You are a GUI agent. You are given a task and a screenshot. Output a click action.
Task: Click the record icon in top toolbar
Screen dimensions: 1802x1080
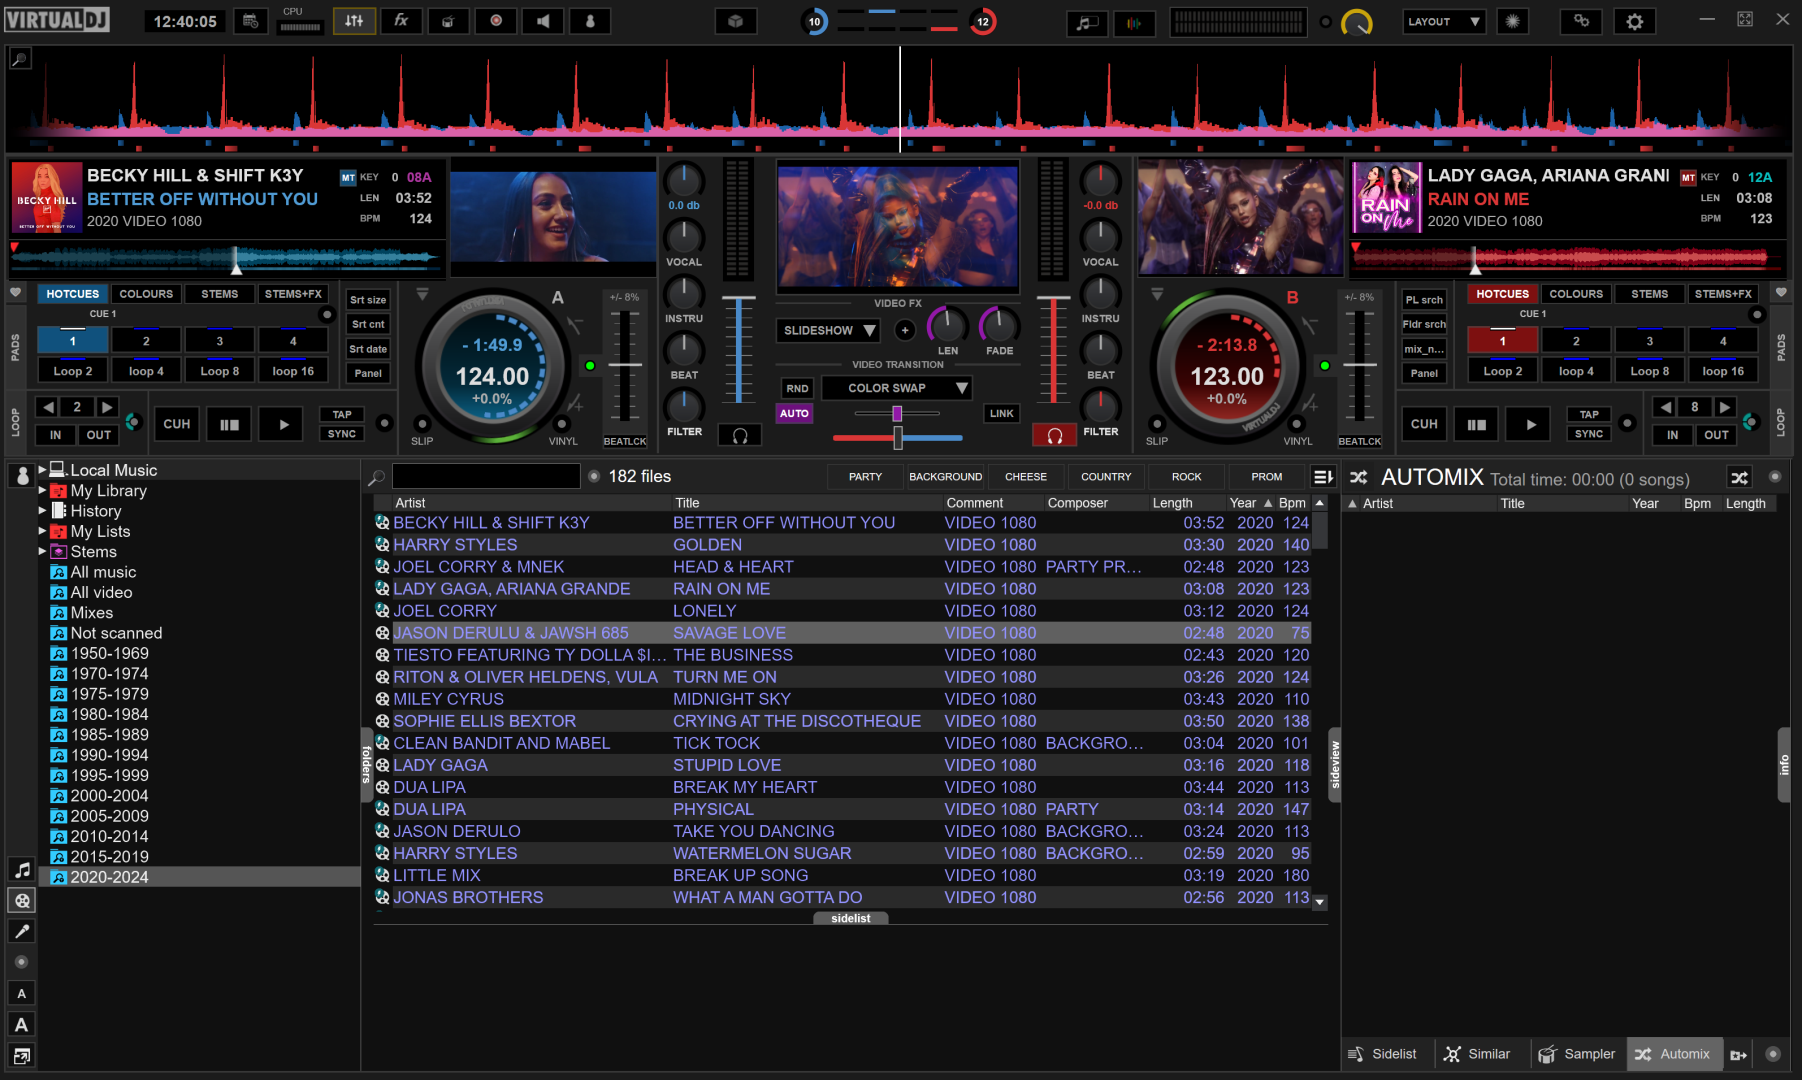click(x=496, y=21)
